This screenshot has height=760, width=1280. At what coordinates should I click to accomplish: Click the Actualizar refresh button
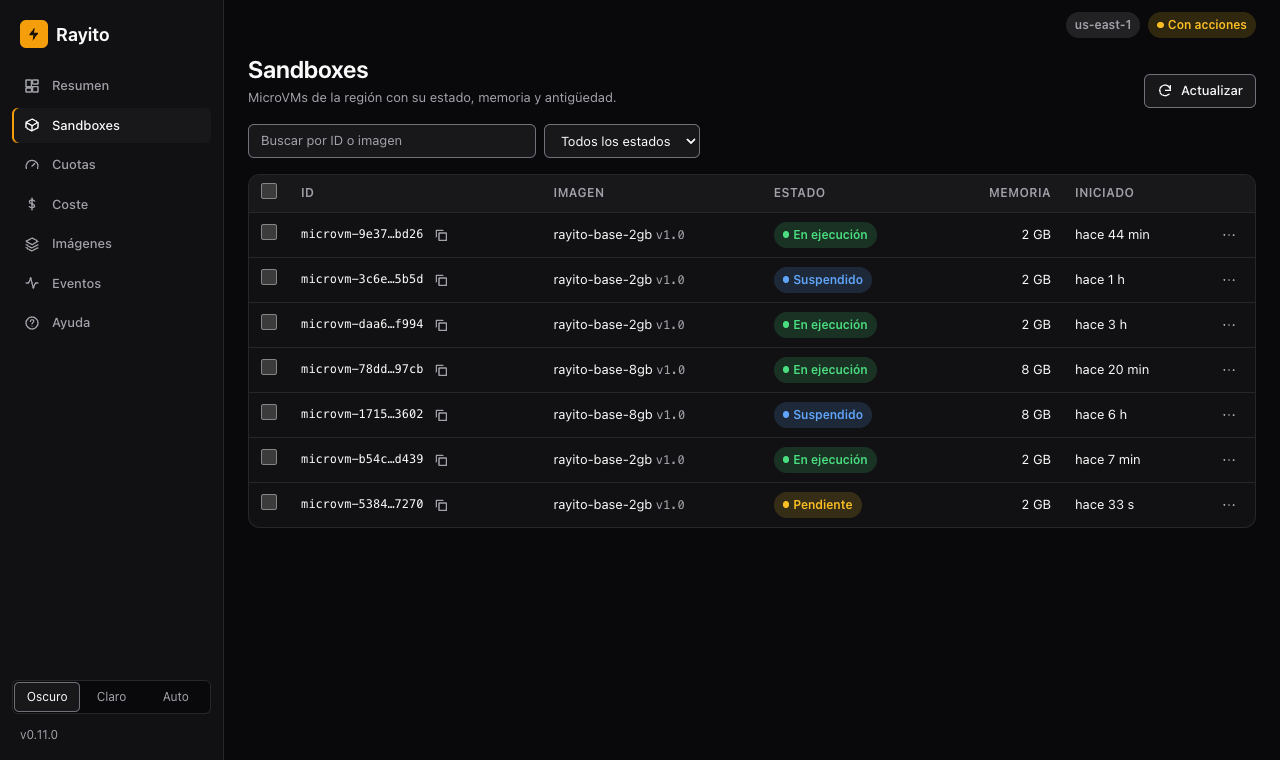pyautogui.click(x=1200, y=90)
